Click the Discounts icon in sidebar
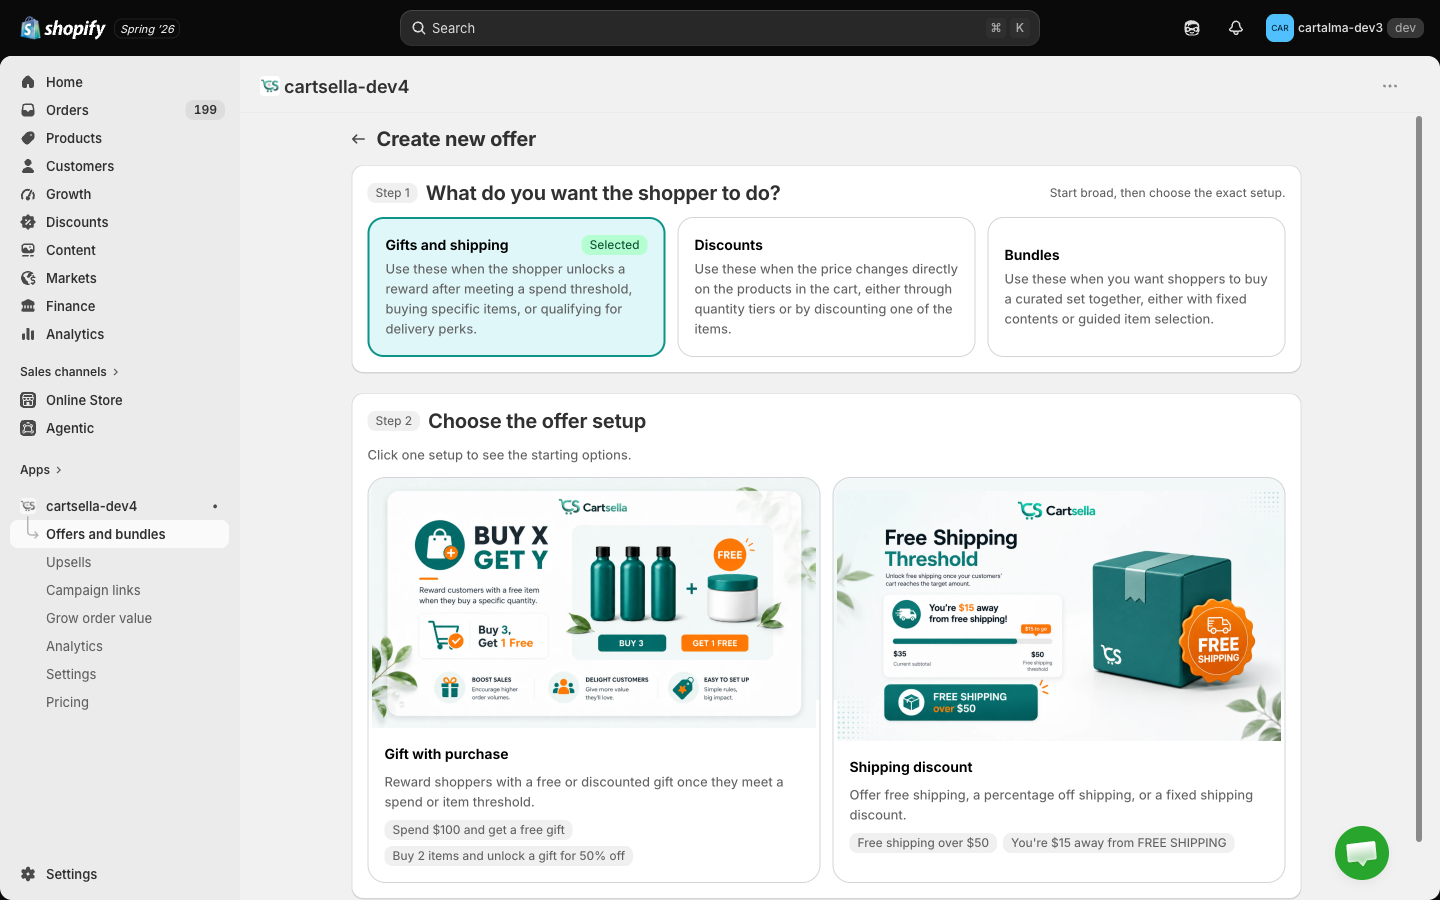The height and width of the screenshot is (900, 1440). pos(28,222)
